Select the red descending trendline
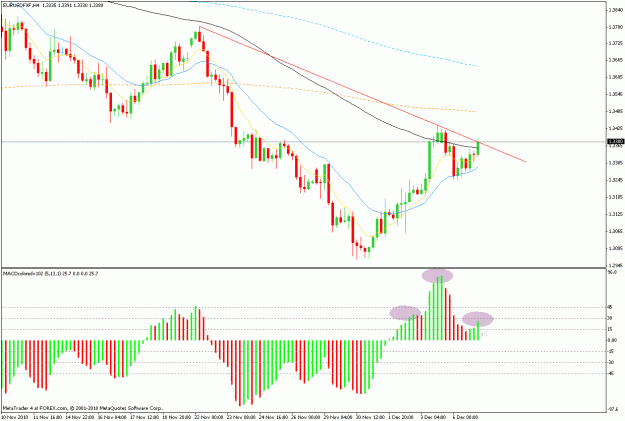625x421 pixels. click(363, 94)
